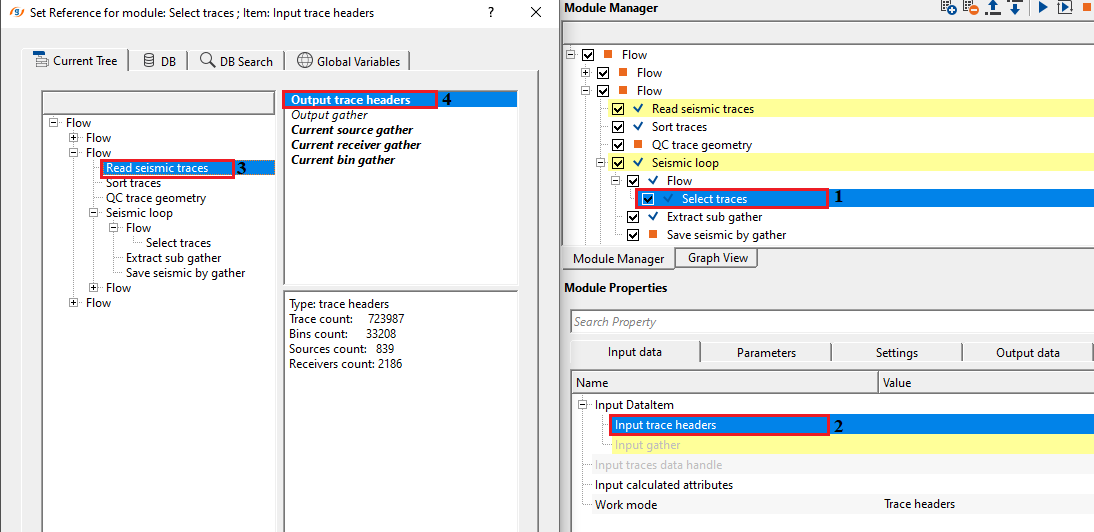Switch to the DB Search tab
1094x532 pixels.
pos(237,61)
